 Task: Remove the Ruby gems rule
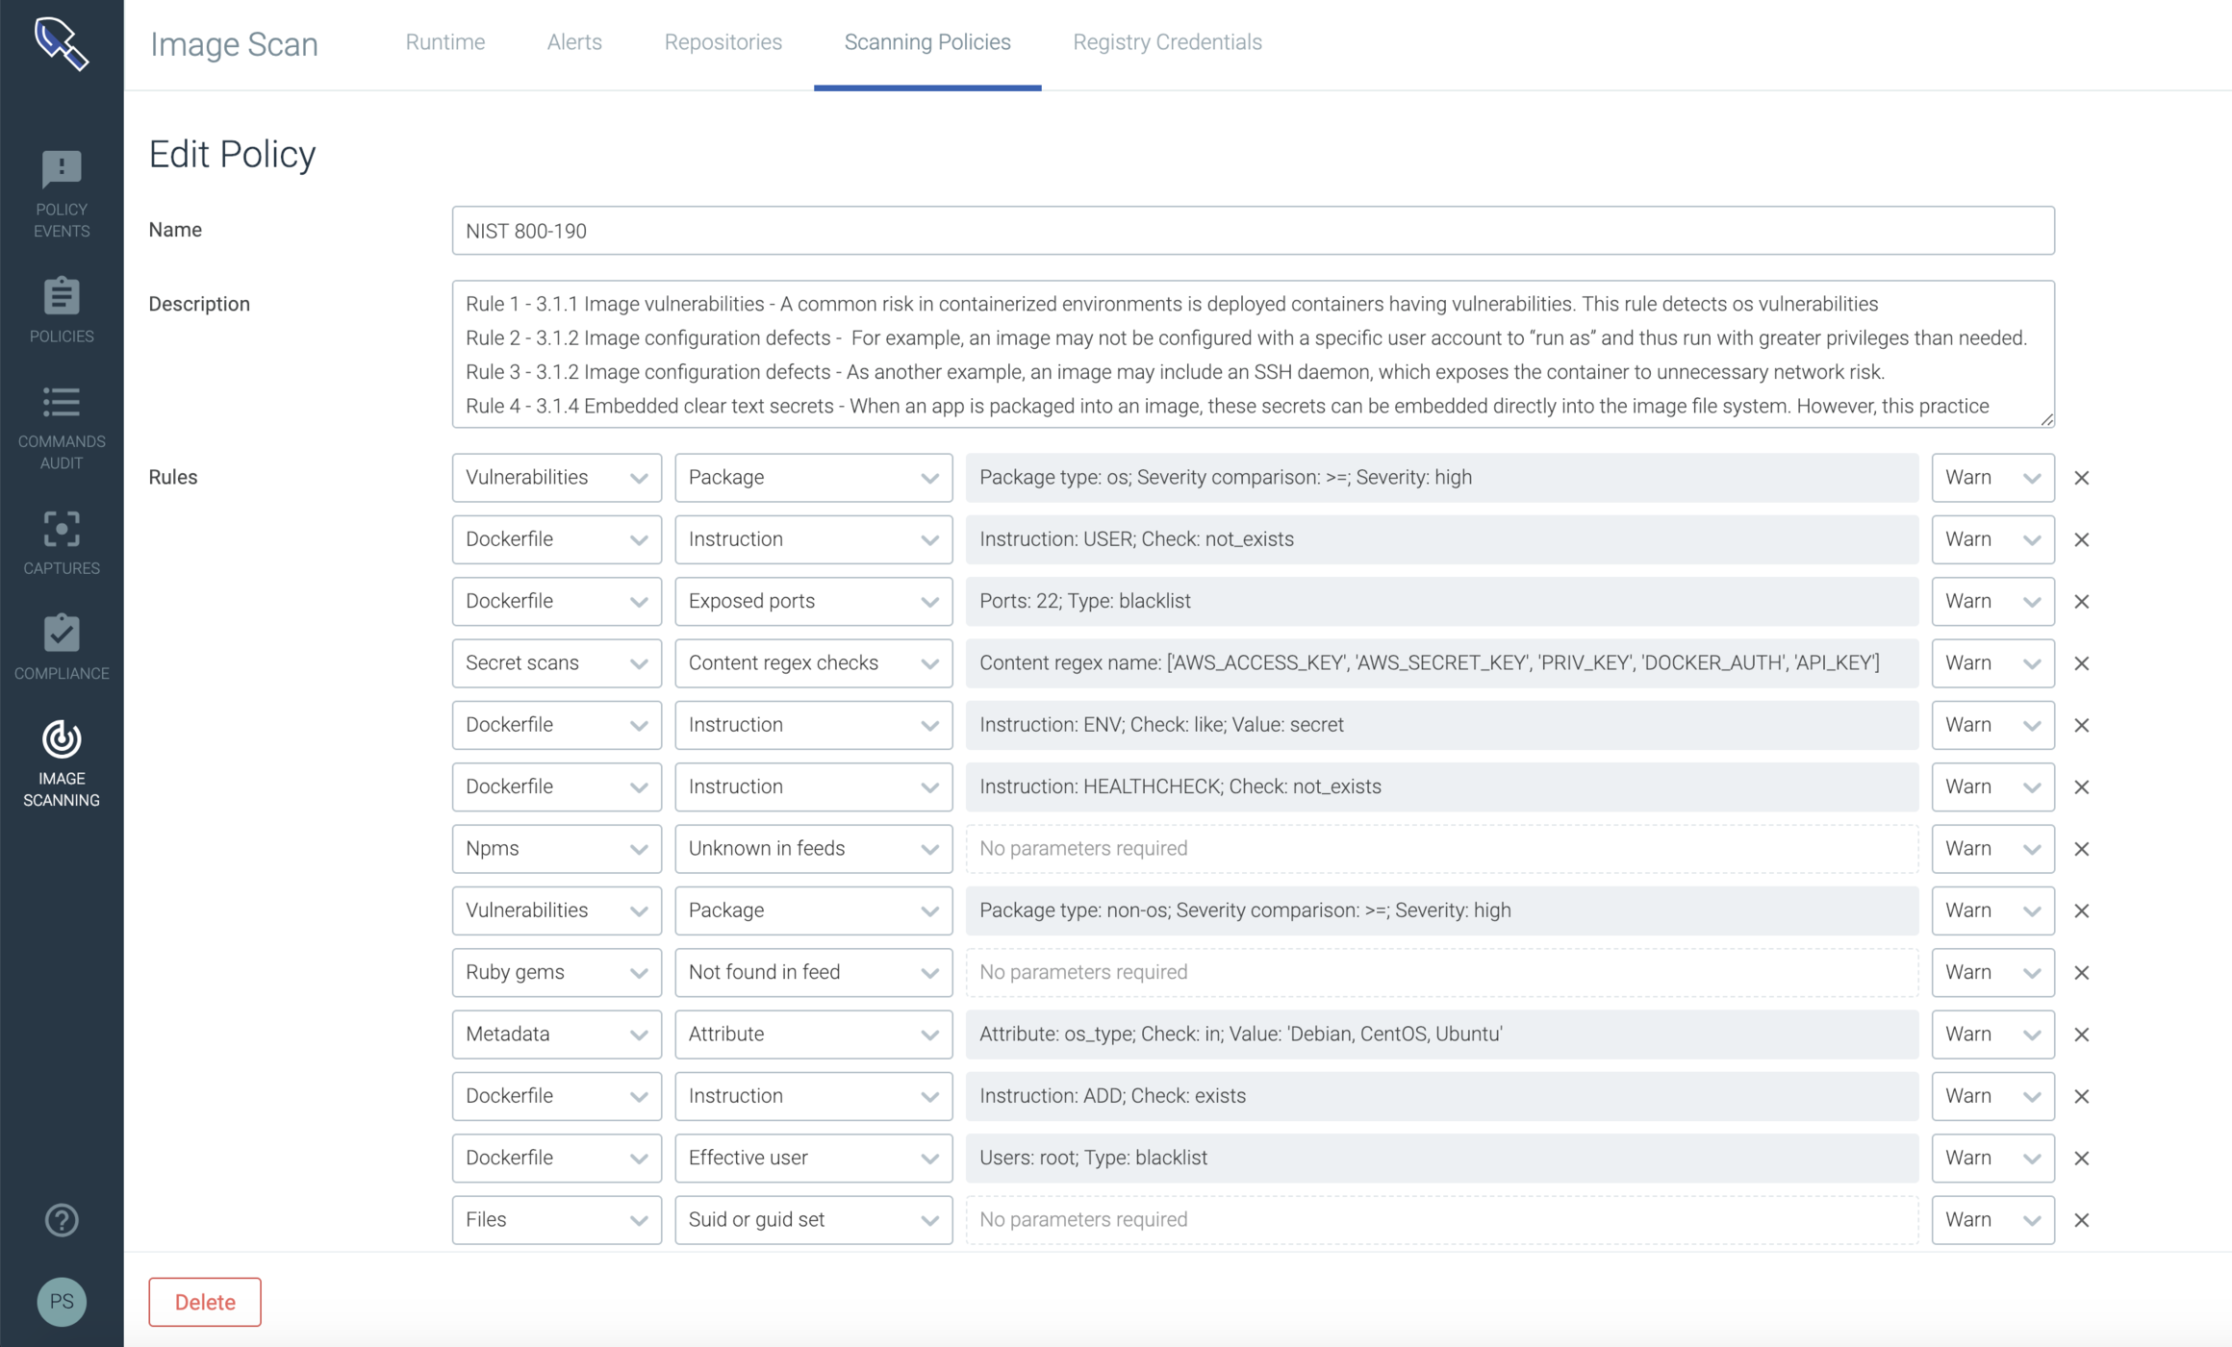[2082, 973]
